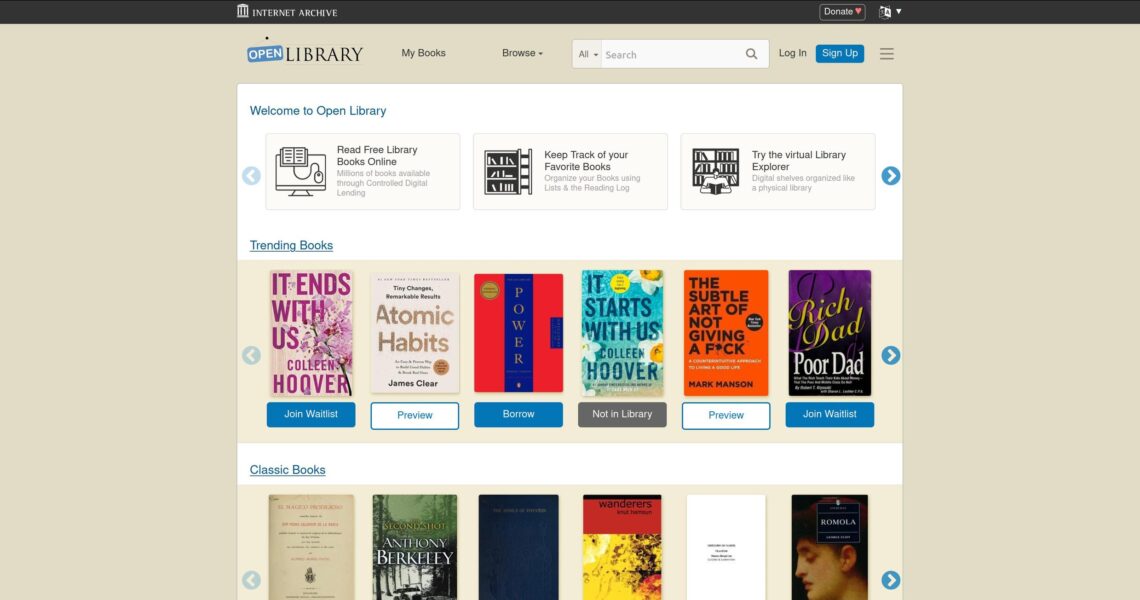Expand the language dropdown arrow in the top bar
Viewport: 1140px width, 600px height.
pyautogui.click(x=899, y=12)
